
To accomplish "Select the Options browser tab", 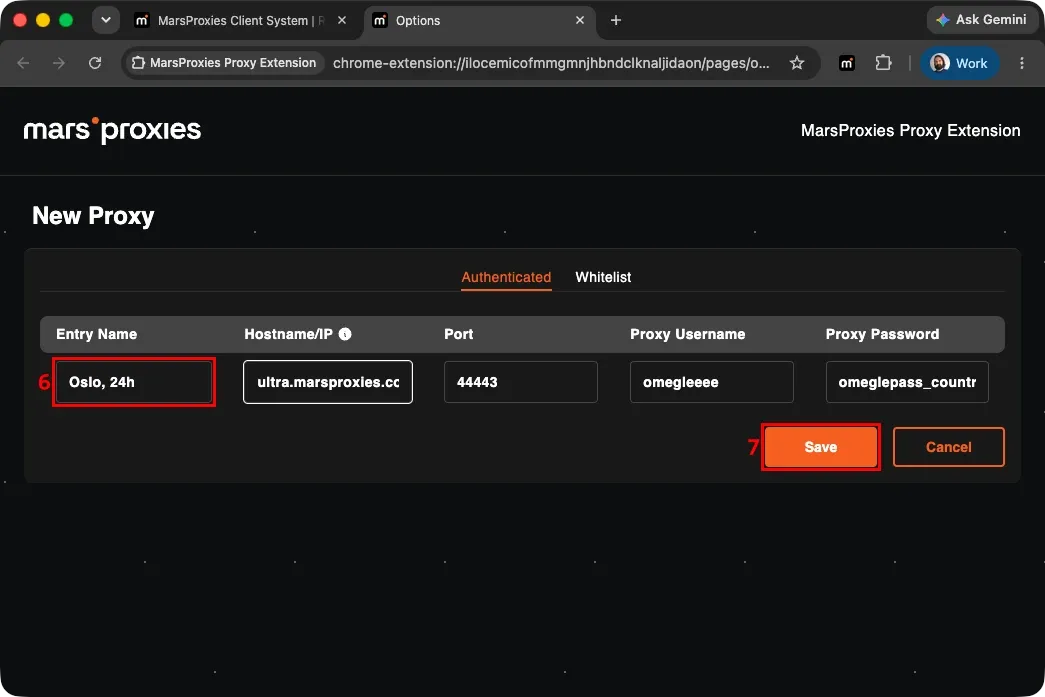I will click(479, 21).
